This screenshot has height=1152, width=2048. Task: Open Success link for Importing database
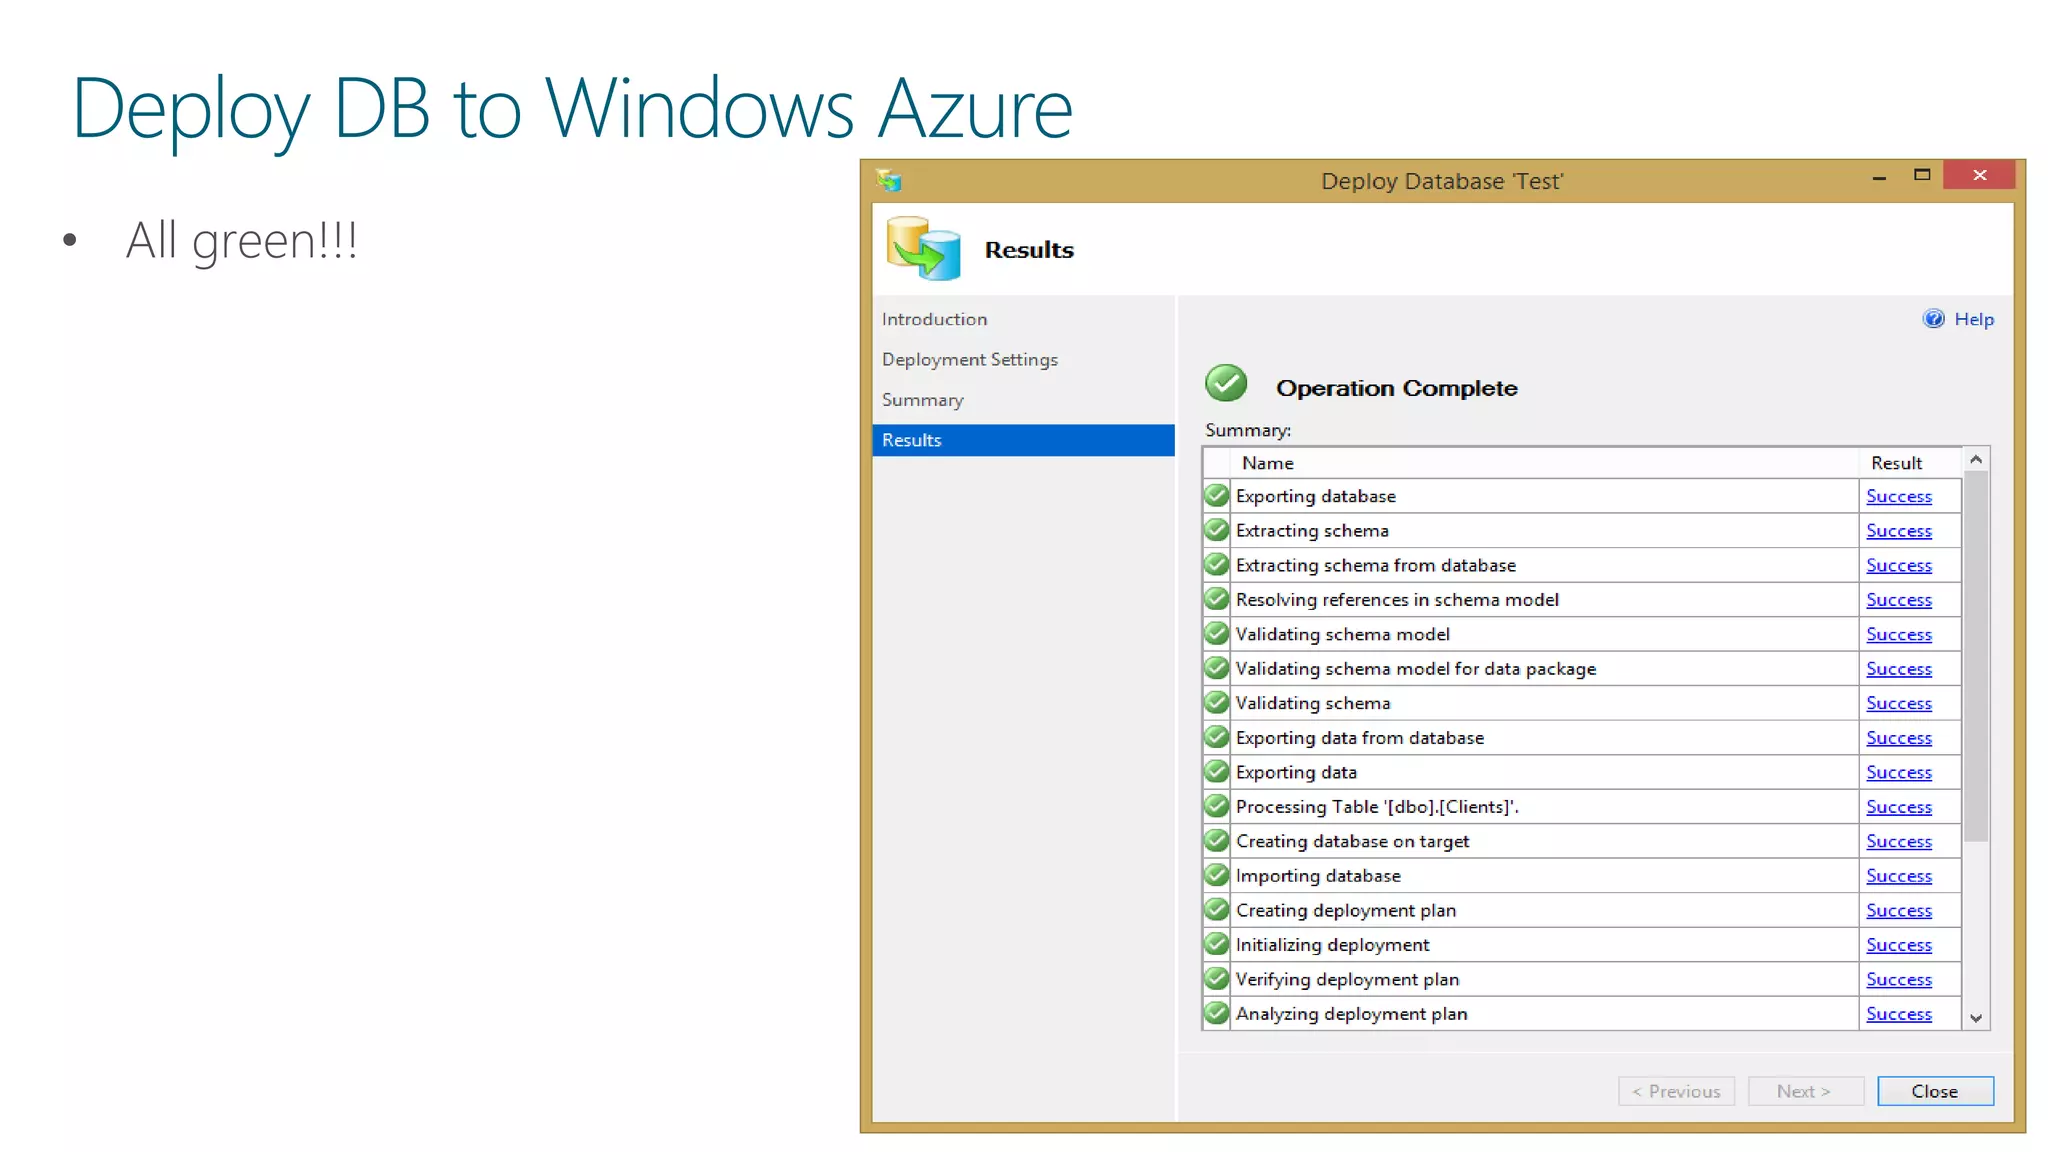(x=1898, y=876)
